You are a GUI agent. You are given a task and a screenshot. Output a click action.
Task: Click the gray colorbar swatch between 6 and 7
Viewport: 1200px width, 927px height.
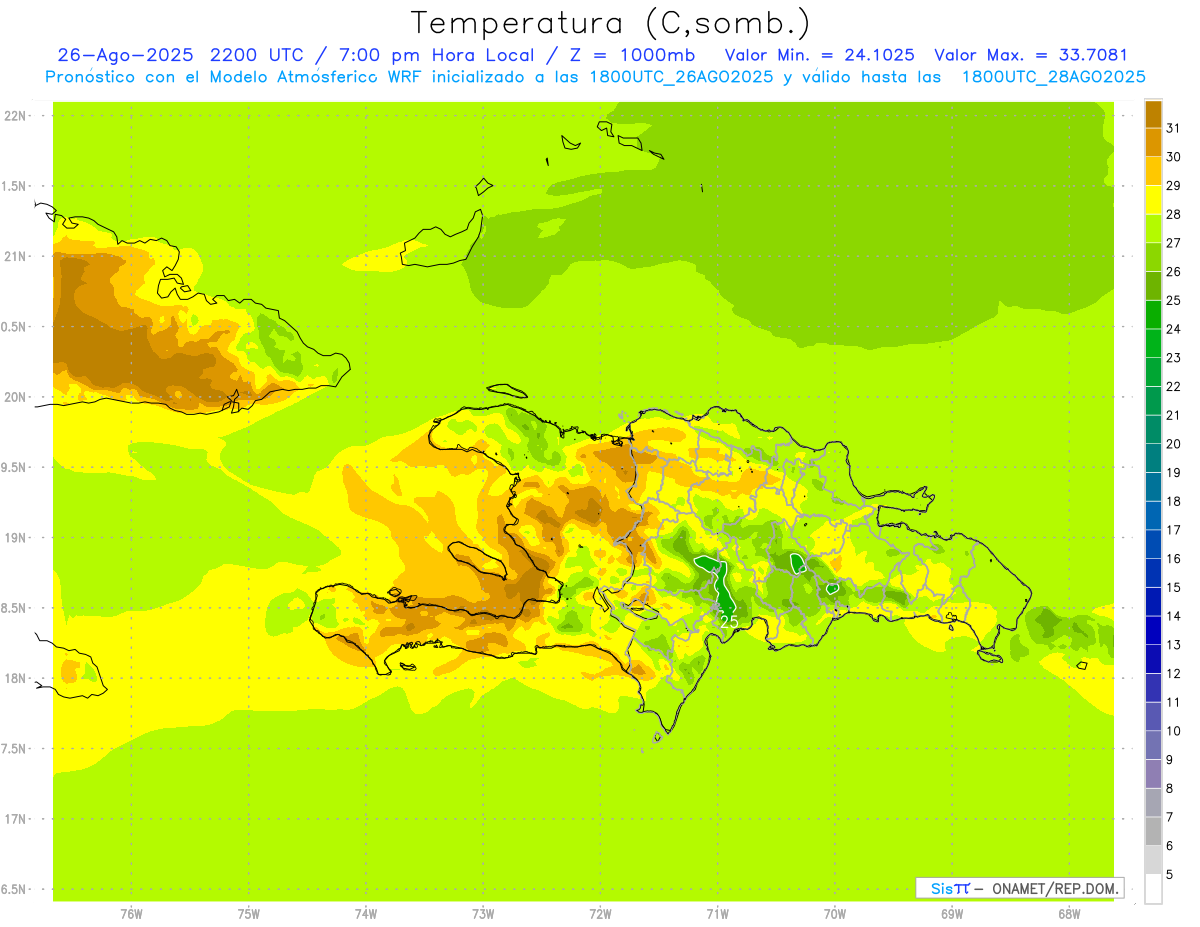pyautogui.click(x=1153, y=831)
